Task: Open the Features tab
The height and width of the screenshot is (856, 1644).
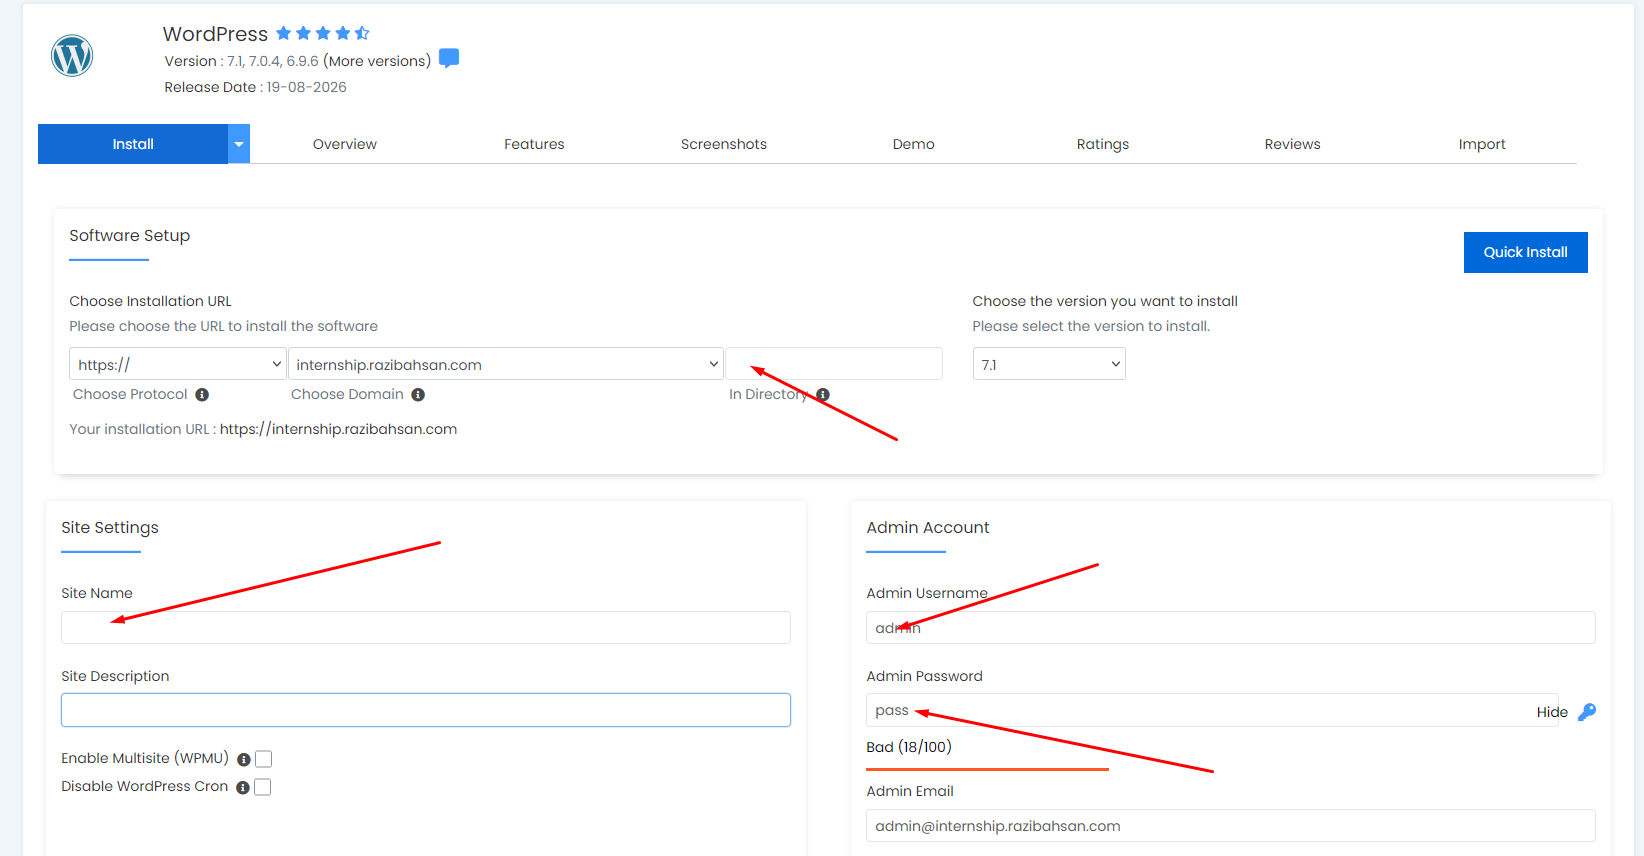Action: tap(534, 144)
